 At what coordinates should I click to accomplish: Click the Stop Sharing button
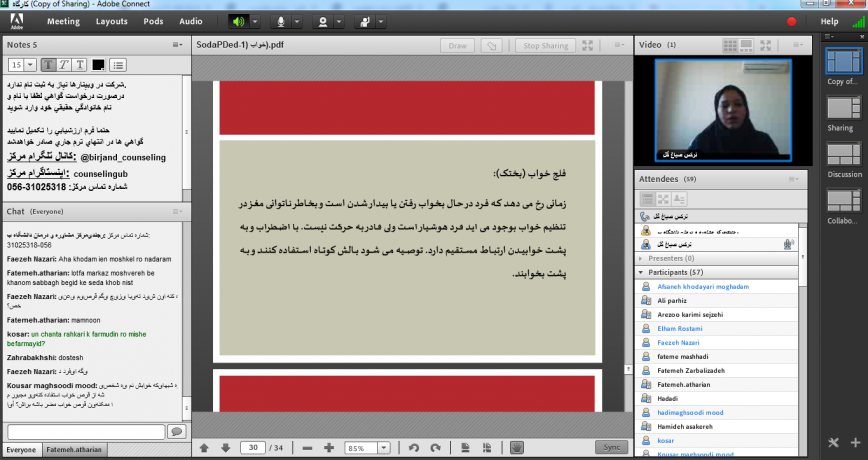pos(546,45)
